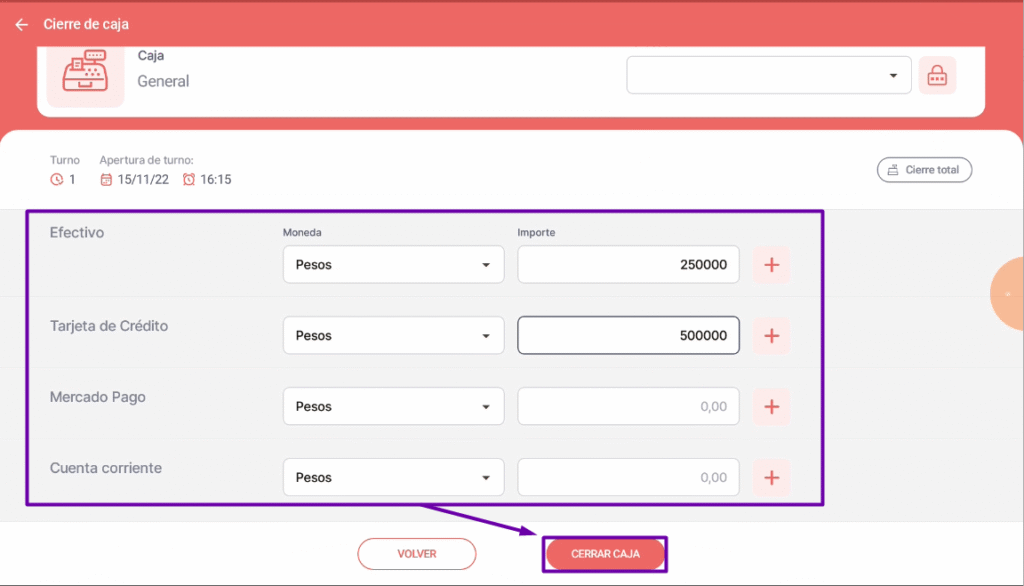This screenshot has height=586, width=1024.
Task: Expand Efectivo currency Pesos dropdown
Action: click(393, 265)
